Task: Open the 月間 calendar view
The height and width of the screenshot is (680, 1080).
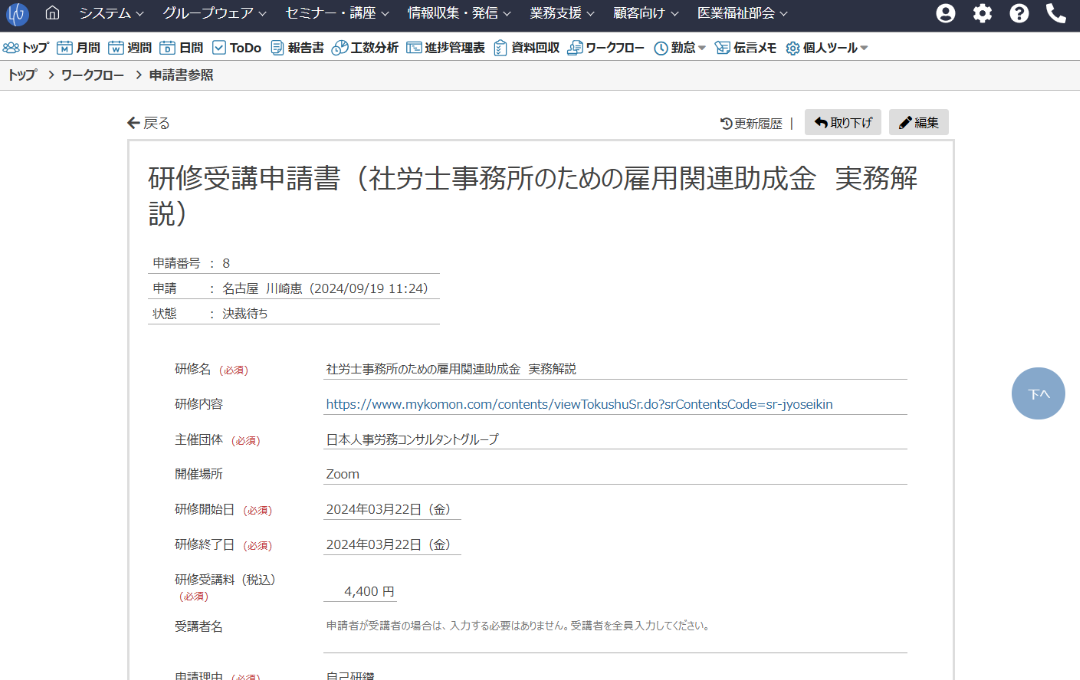Action: point(79,48)
